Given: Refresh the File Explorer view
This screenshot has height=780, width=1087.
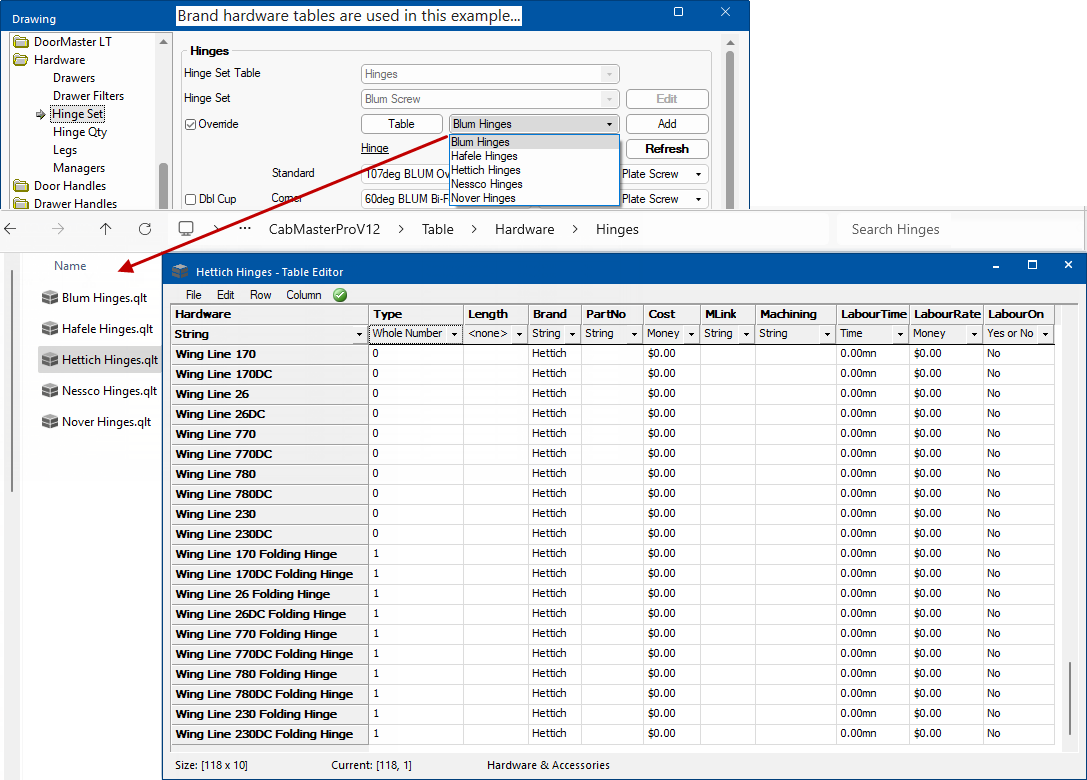Looking at the screenshot, I should (x=145, y=229).
